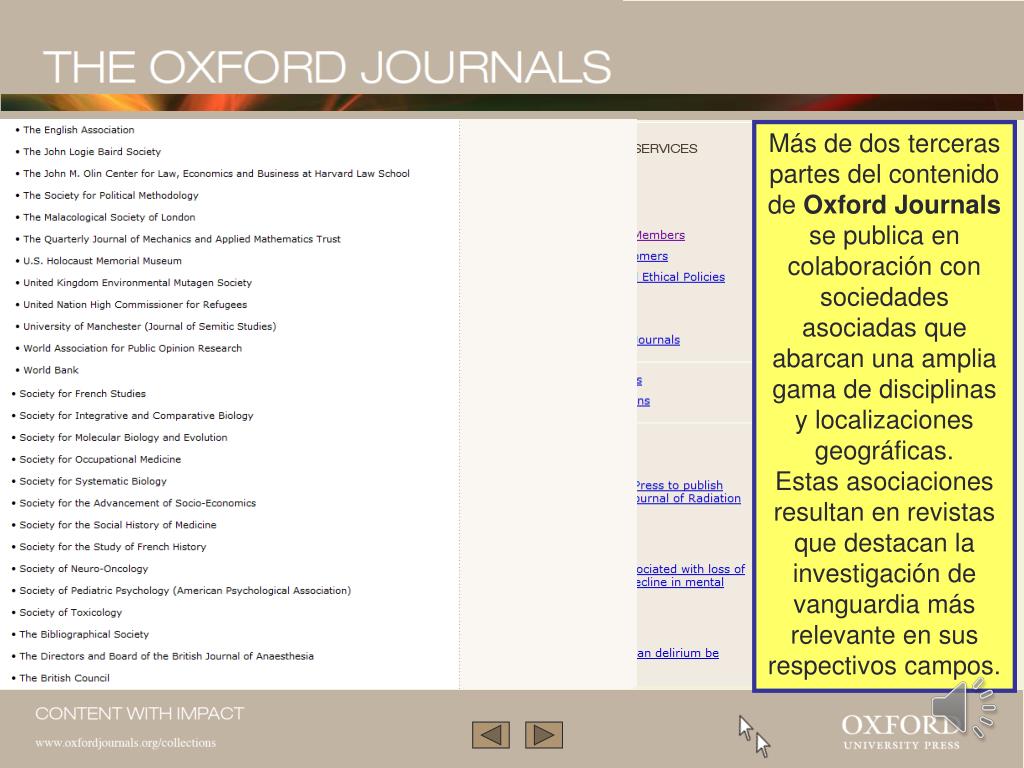The width and height of the screenshot is (1024, 768).
Task: Select The John Logie Baird Society
Action: tap(92, 152)
